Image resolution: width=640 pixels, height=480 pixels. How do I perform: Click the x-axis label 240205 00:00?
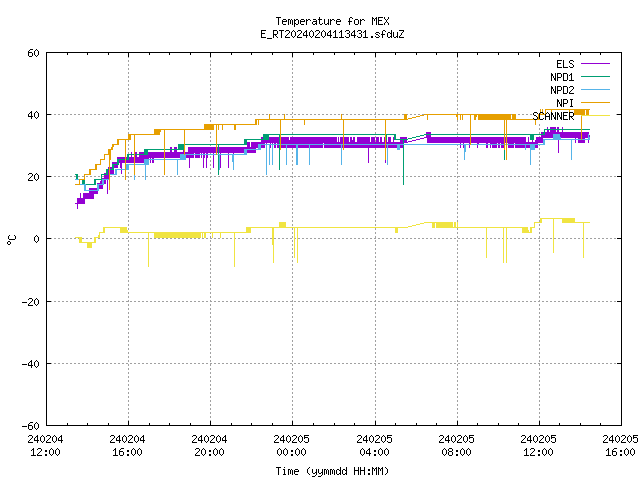[291, 446]
